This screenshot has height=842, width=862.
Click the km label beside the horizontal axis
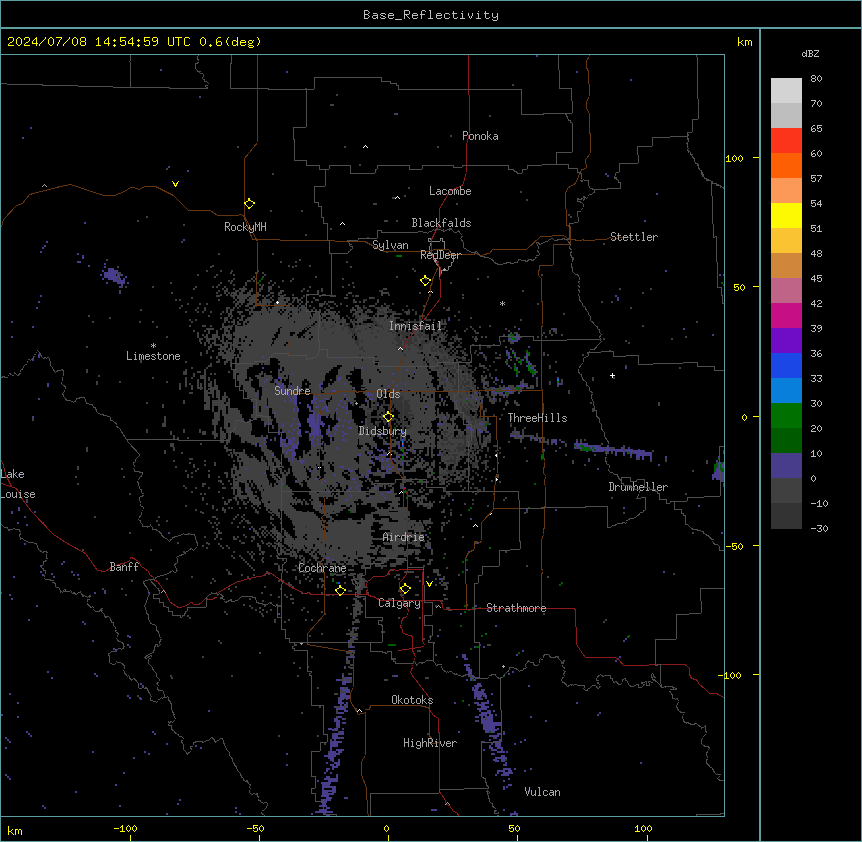[15, 831]
